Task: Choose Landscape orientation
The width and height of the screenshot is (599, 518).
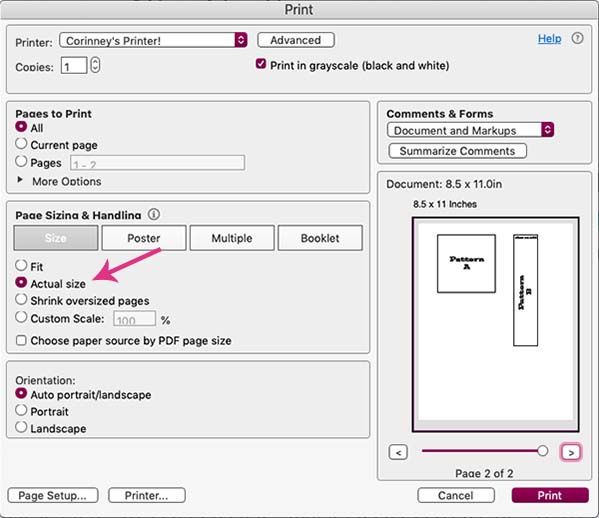Action: tap(21, 427)
